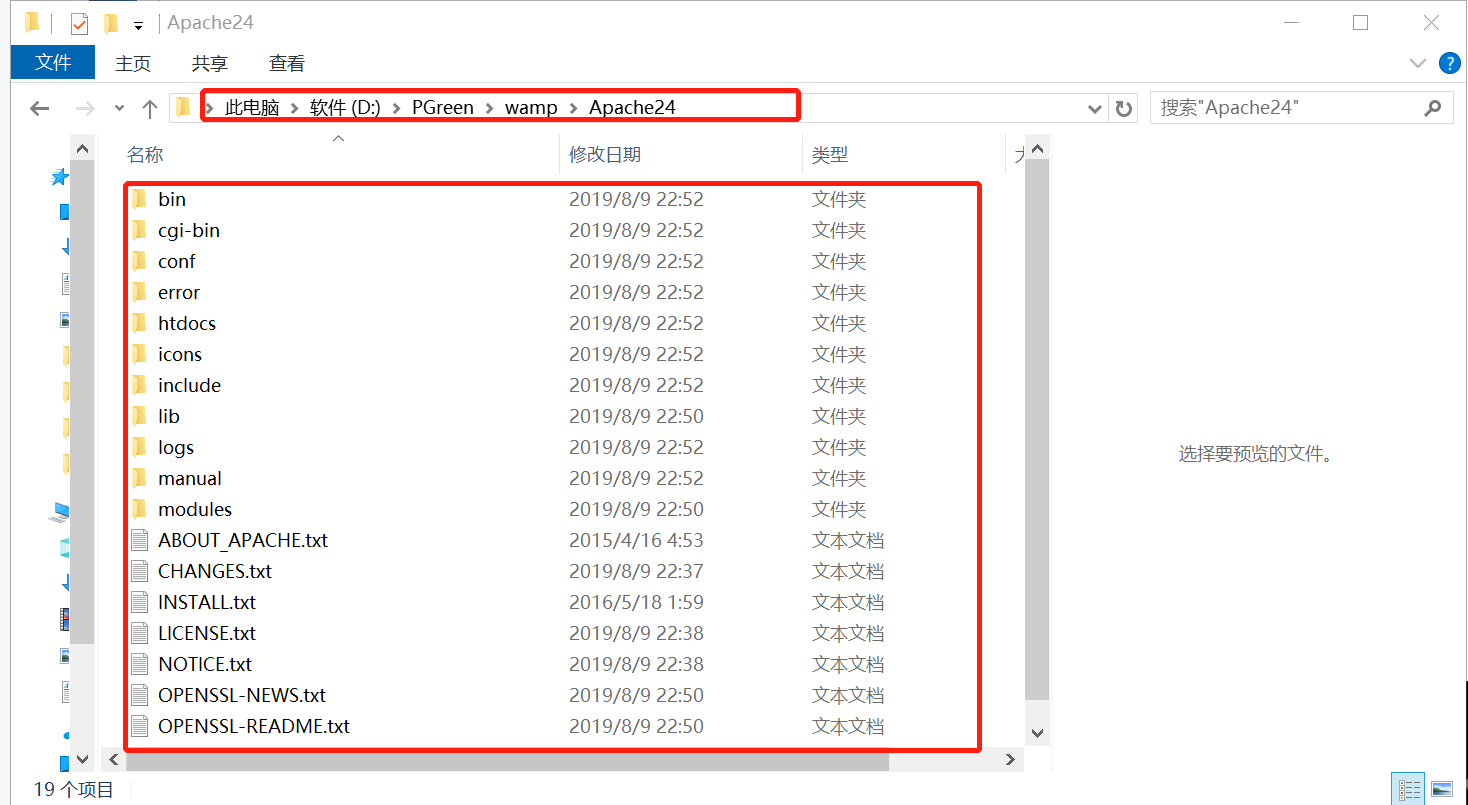1468x805 pixels.
Task: Navigate to wamp breadcrumb
Action: [531, 108]
